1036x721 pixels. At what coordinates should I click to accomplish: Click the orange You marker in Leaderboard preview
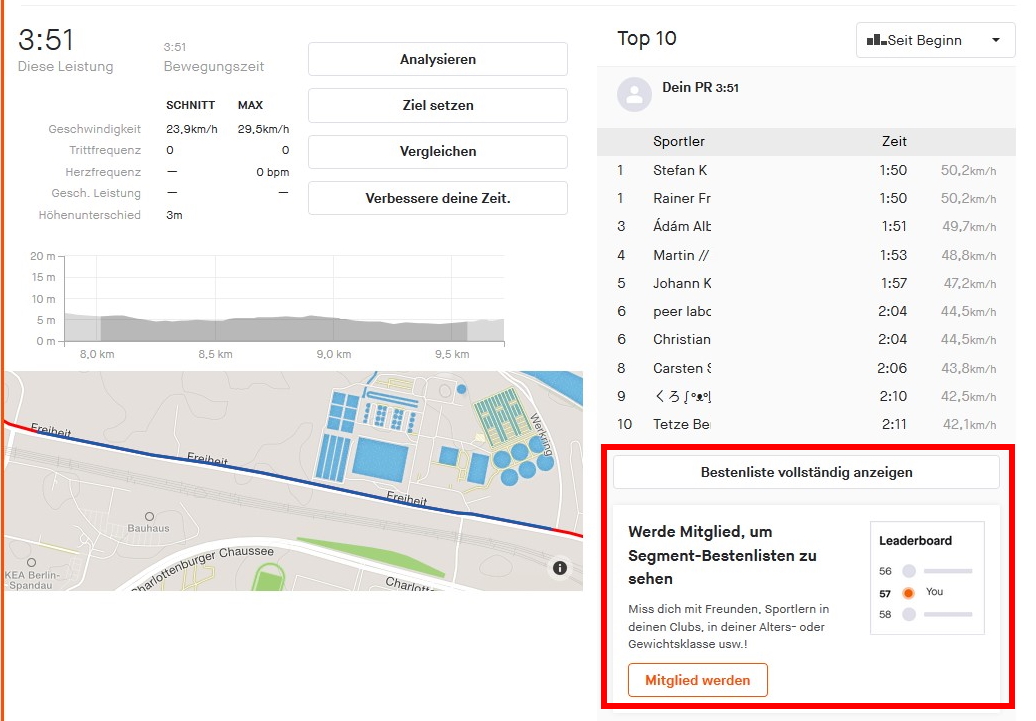click(x=908, y=593)
